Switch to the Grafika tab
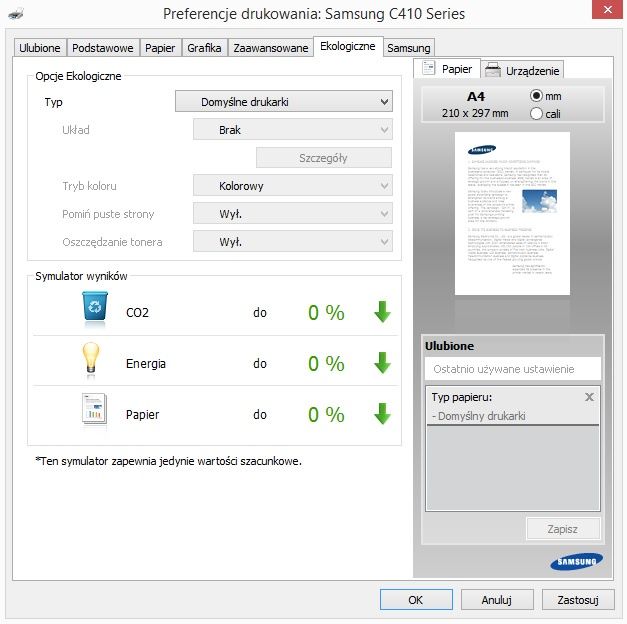Screen dimensions: 627x624 pos(204,48)
